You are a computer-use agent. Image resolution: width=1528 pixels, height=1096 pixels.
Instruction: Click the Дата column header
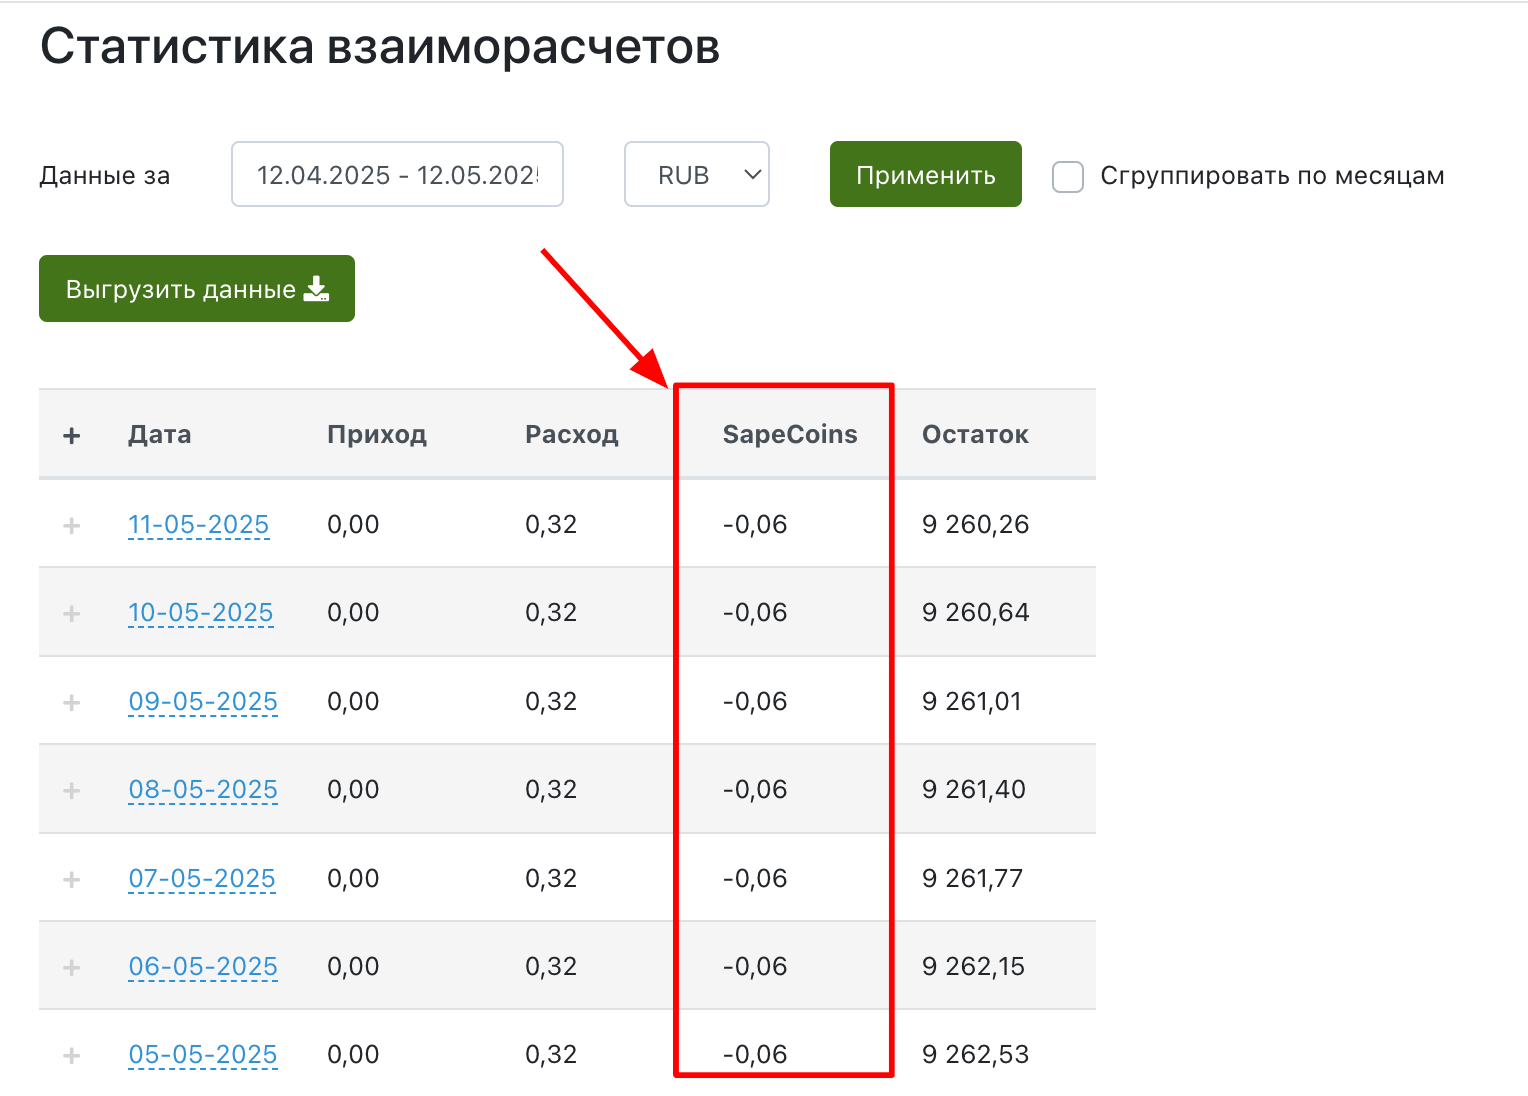tap(160, 434)
